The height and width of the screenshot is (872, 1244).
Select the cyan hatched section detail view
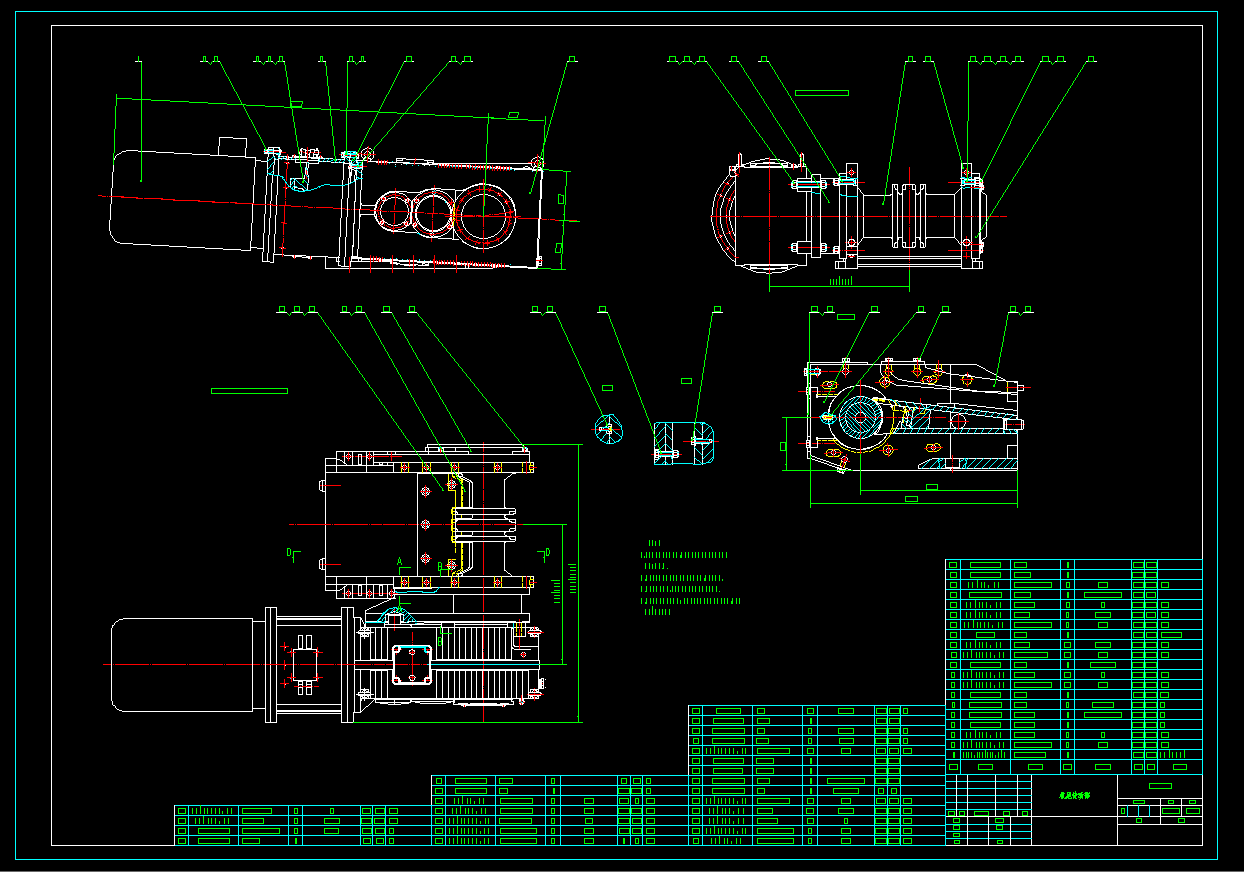click(685, 441)
